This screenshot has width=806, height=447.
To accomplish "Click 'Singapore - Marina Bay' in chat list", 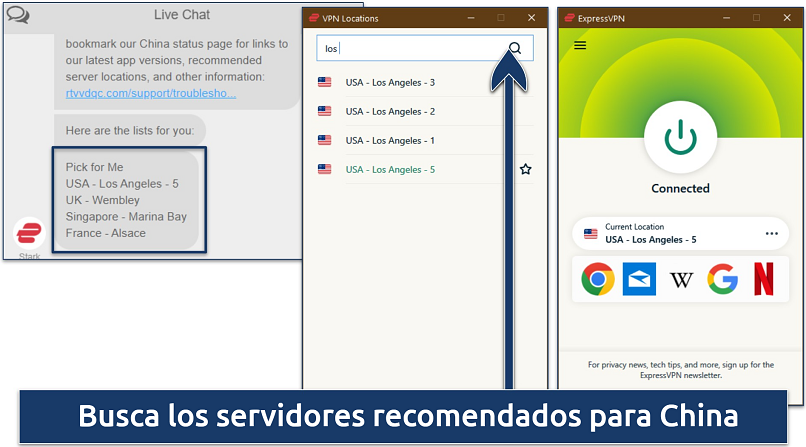I will pyautogui.click(x=126, y=216).
